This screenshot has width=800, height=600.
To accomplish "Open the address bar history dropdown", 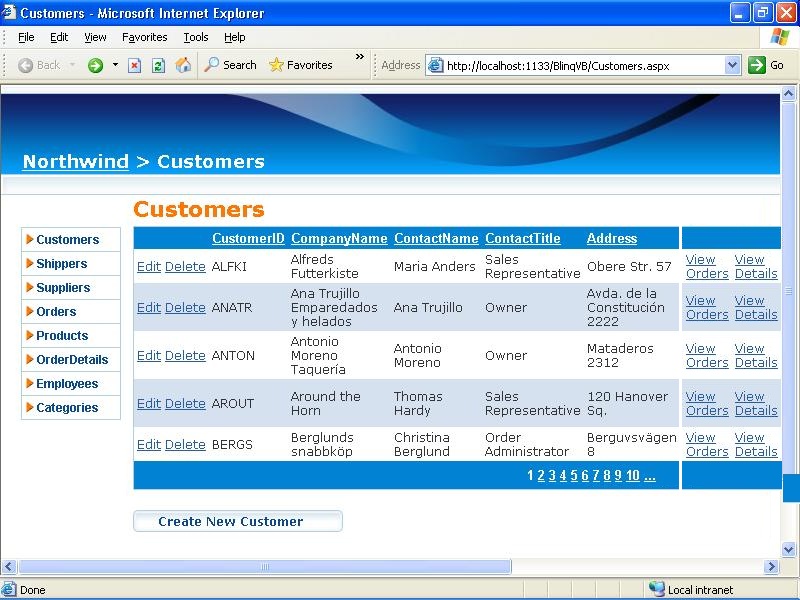I will (x=733, y=65).
